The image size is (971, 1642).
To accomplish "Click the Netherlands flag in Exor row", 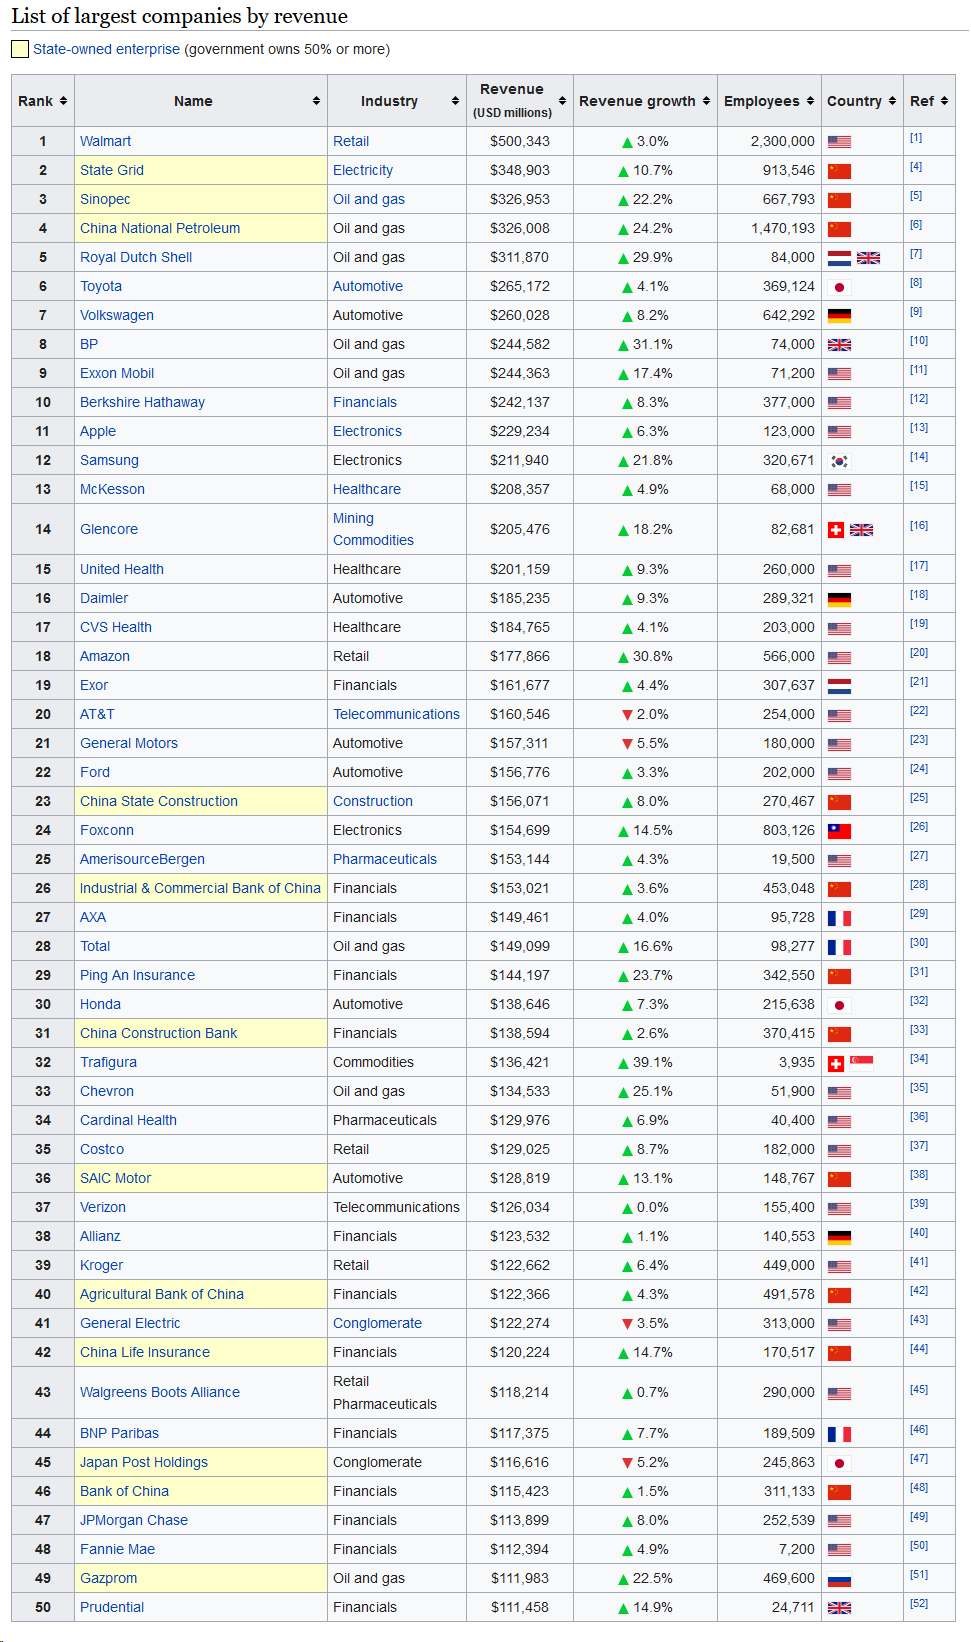I will pos(839,686).
